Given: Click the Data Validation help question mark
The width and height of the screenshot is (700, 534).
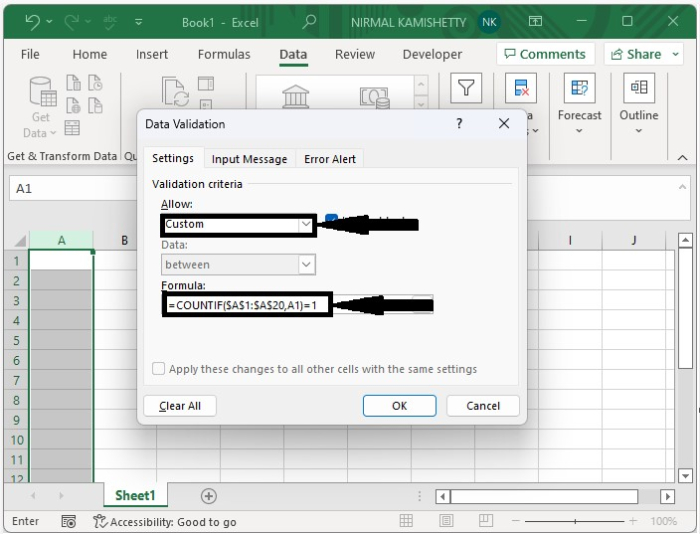Looking at the screenshot, I should [459, 124].
